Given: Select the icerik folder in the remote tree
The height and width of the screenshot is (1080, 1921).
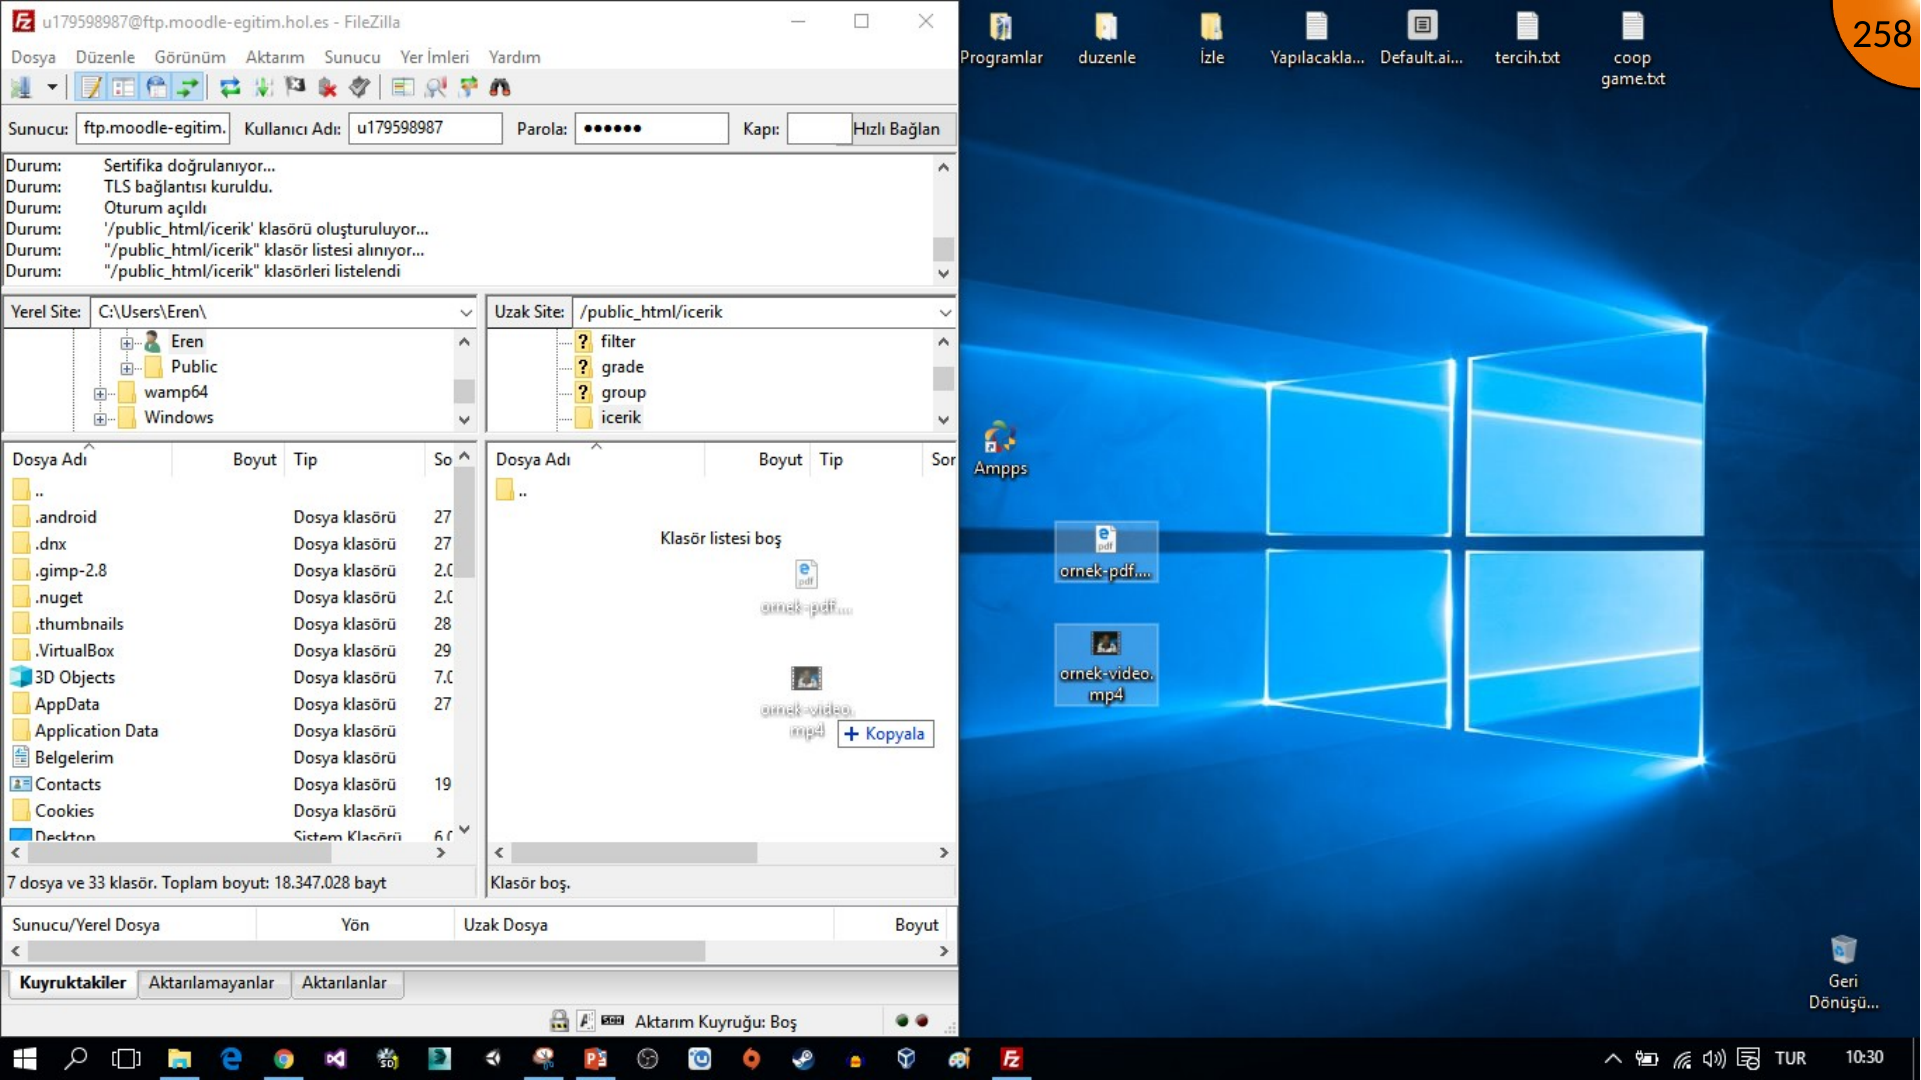Looking at the screenshot, I should click(x=621, y=417).
